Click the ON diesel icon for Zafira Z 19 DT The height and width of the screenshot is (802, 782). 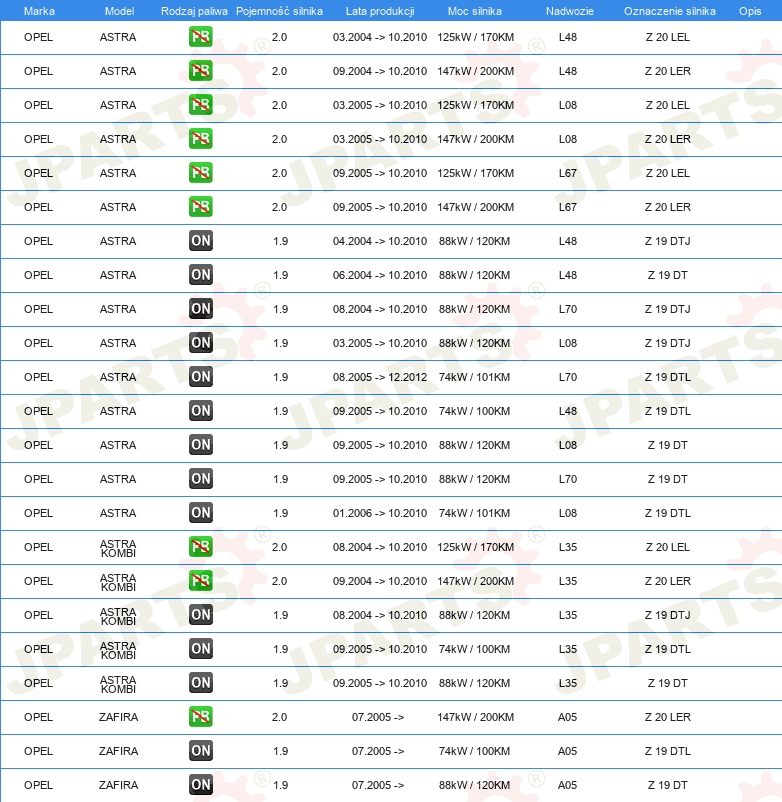click(x=201, y=785)
